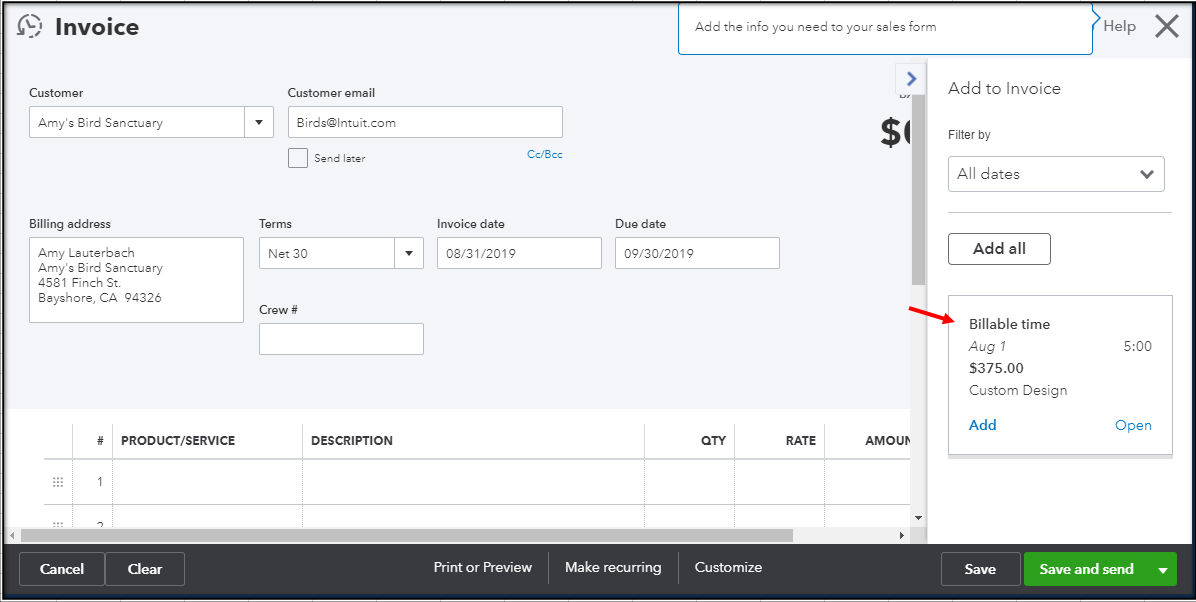Open the Billable time entry

(x=1133, y=425)
